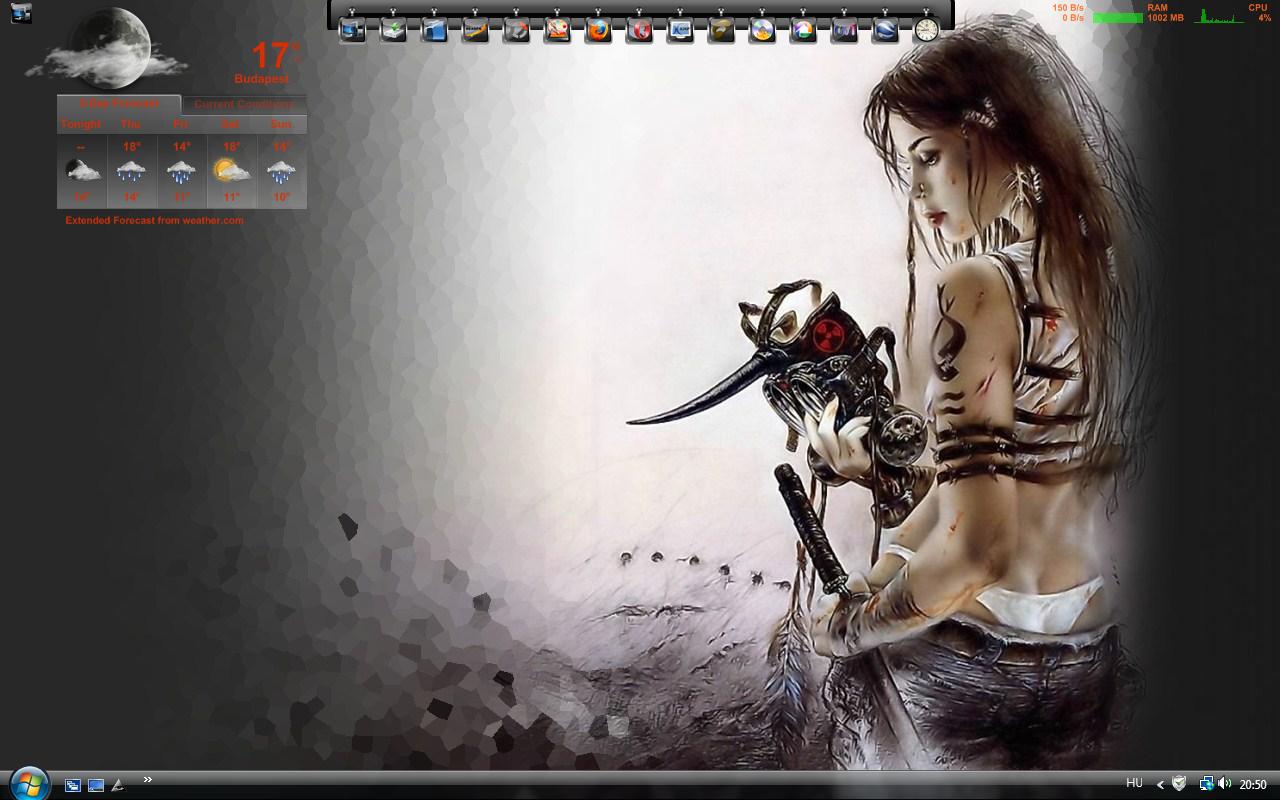This screenshot has width=1280, height=800.
Task: Switch to the Current Conditions tab
Action: pyautogui.click(x=244, y=104)
